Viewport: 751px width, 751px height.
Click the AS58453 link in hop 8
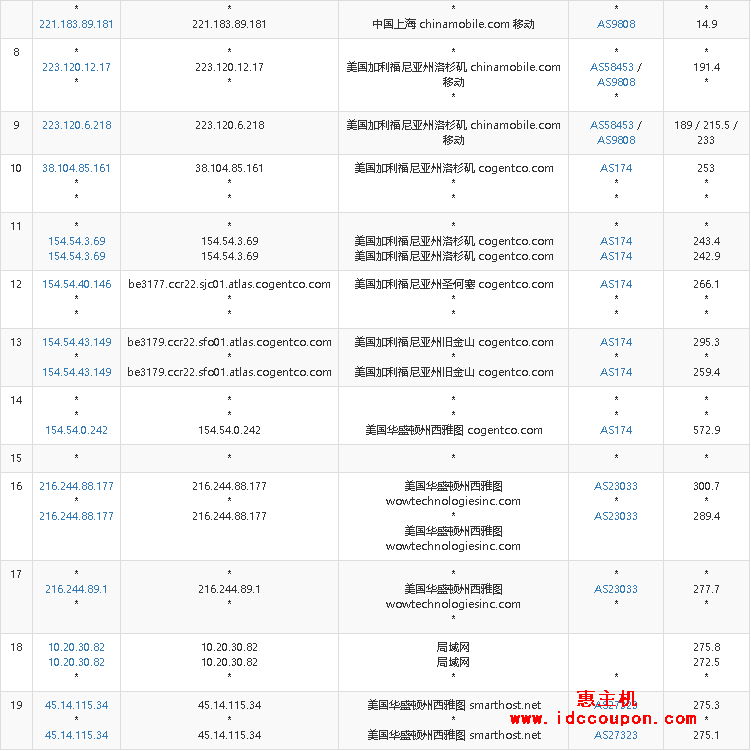click(612, 67)
